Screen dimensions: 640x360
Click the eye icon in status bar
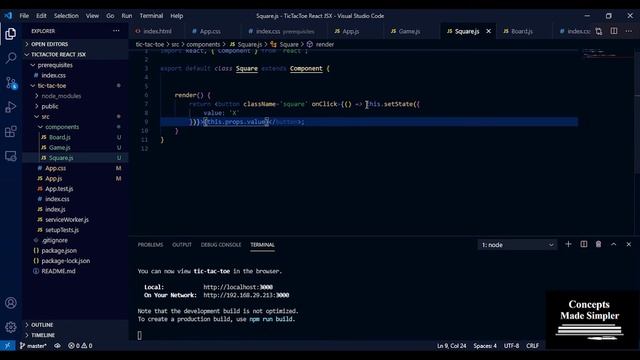[x=58, y=346]
